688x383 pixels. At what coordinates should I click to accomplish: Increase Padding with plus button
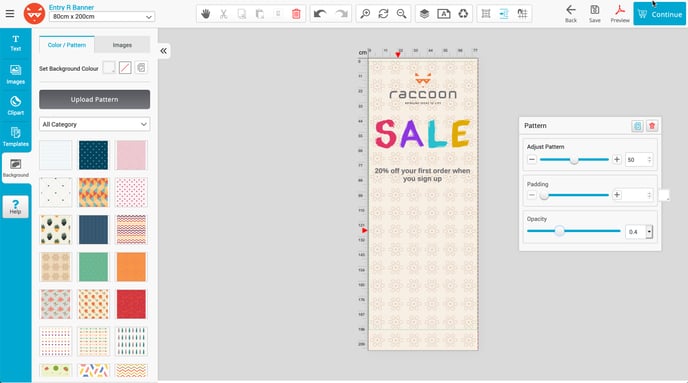(x=616, y=195)
